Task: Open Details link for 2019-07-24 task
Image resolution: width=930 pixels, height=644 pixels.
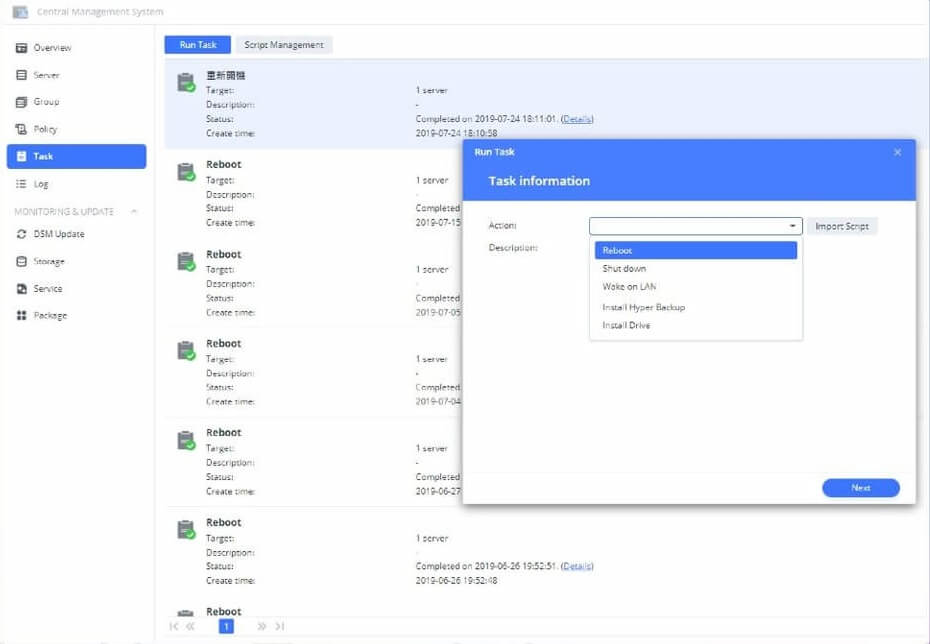Action: click(577, 119)
